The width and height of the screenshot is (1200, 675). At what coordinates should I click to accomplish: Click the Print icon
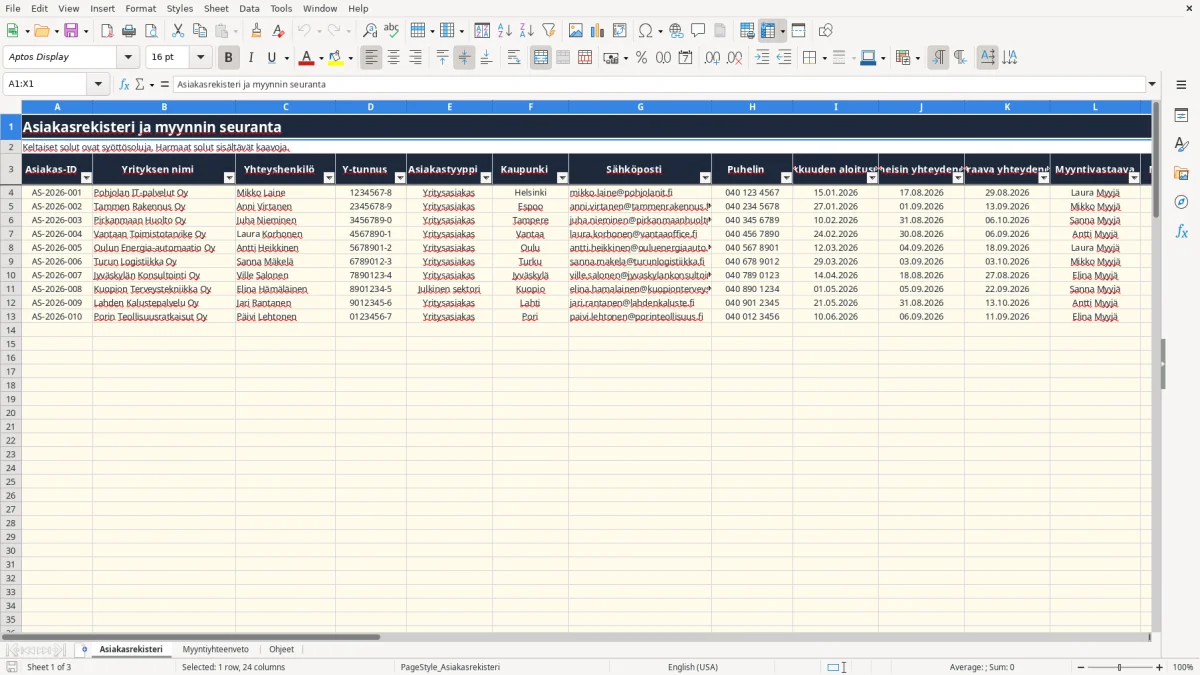[129, 31]
